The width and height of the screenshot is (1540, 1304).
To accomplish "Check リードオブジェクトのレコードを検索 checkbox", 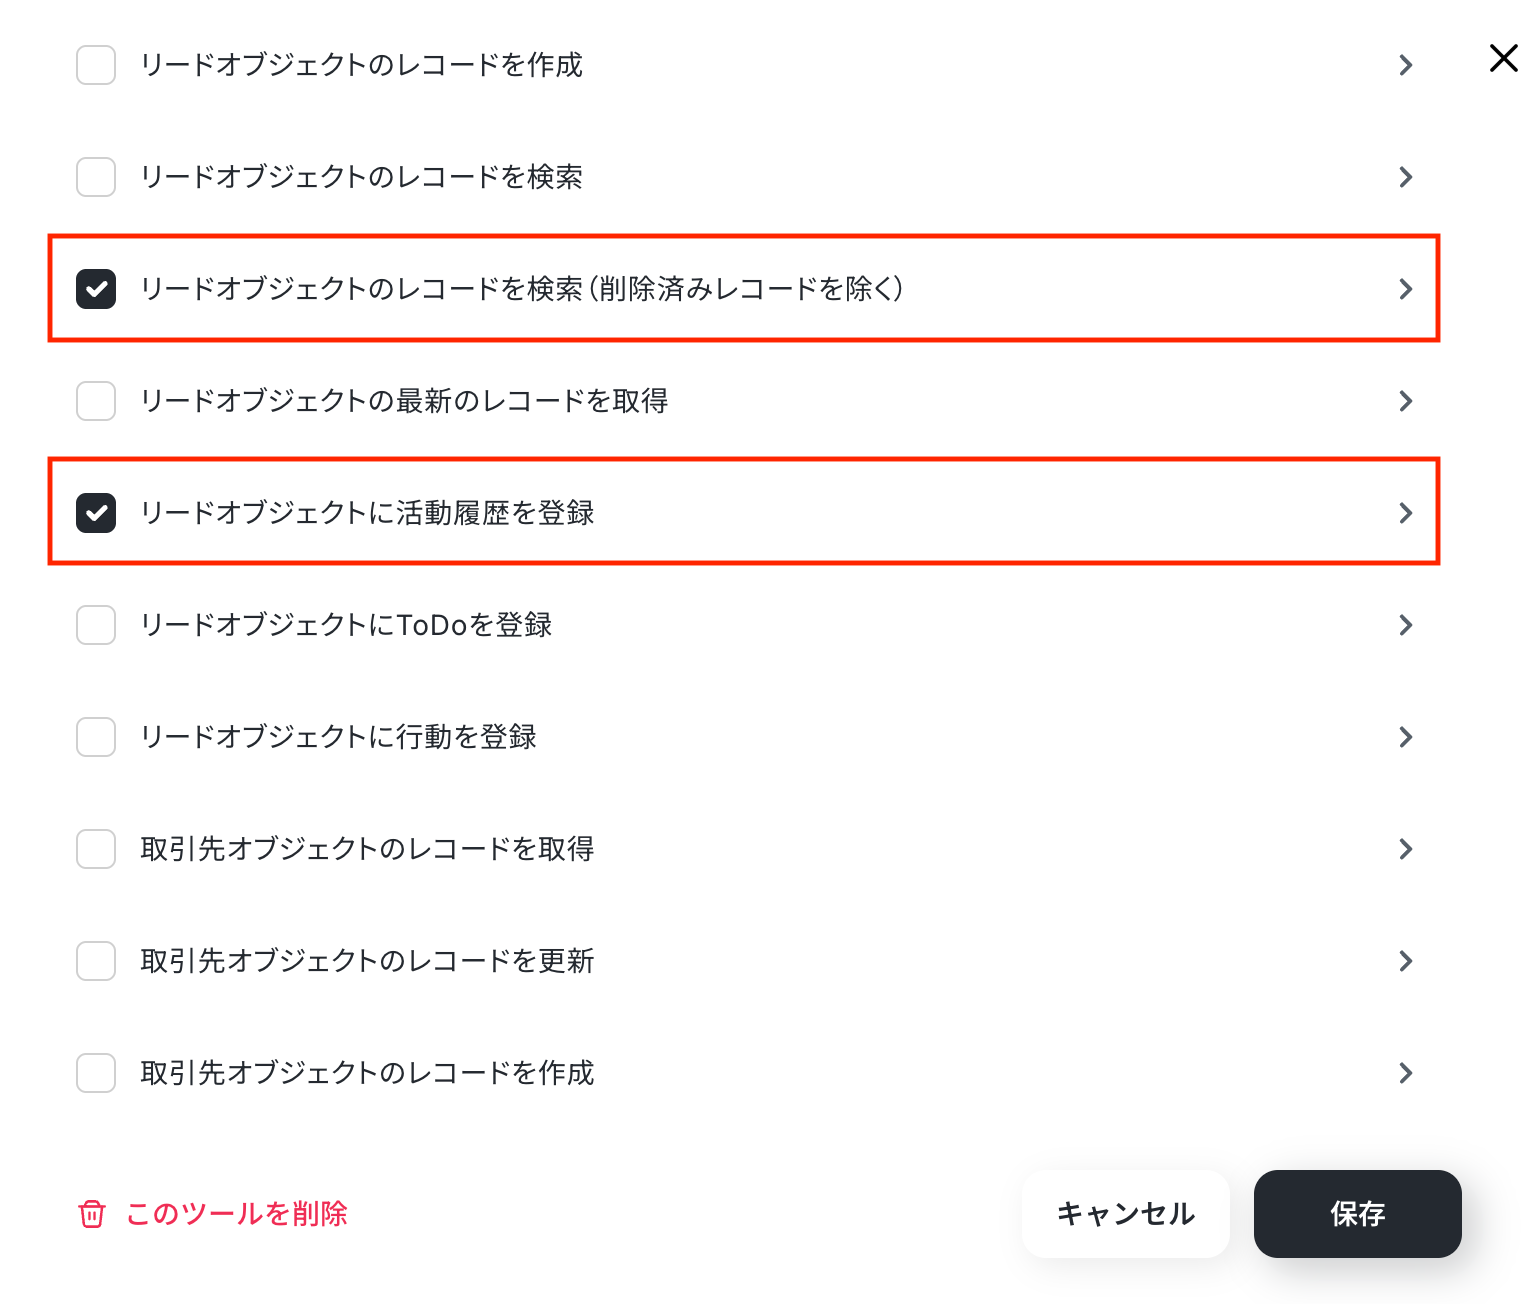I will (x=96, y=177).
